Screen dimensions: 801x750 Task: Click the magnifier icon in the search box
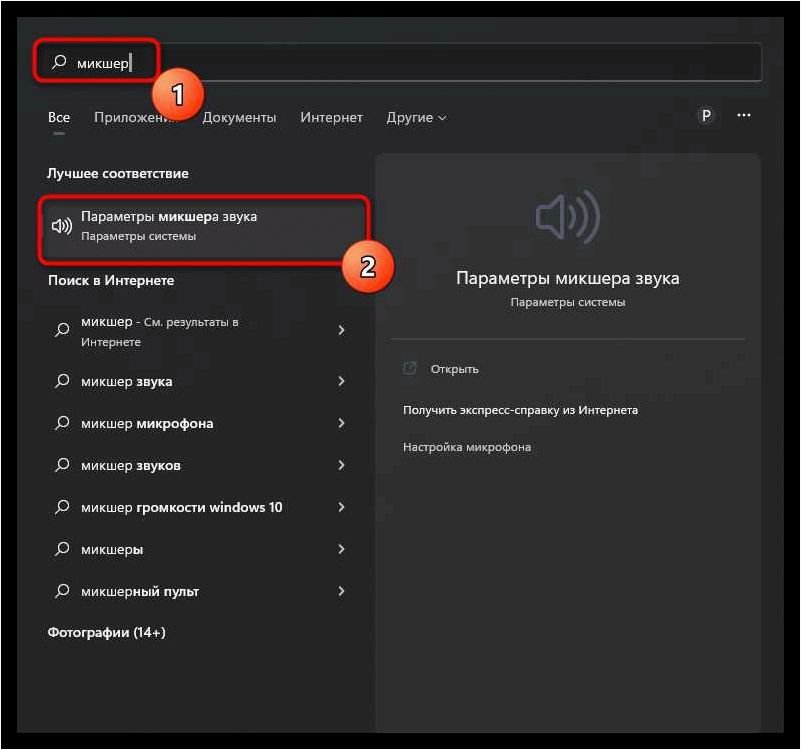pos(59,62)
